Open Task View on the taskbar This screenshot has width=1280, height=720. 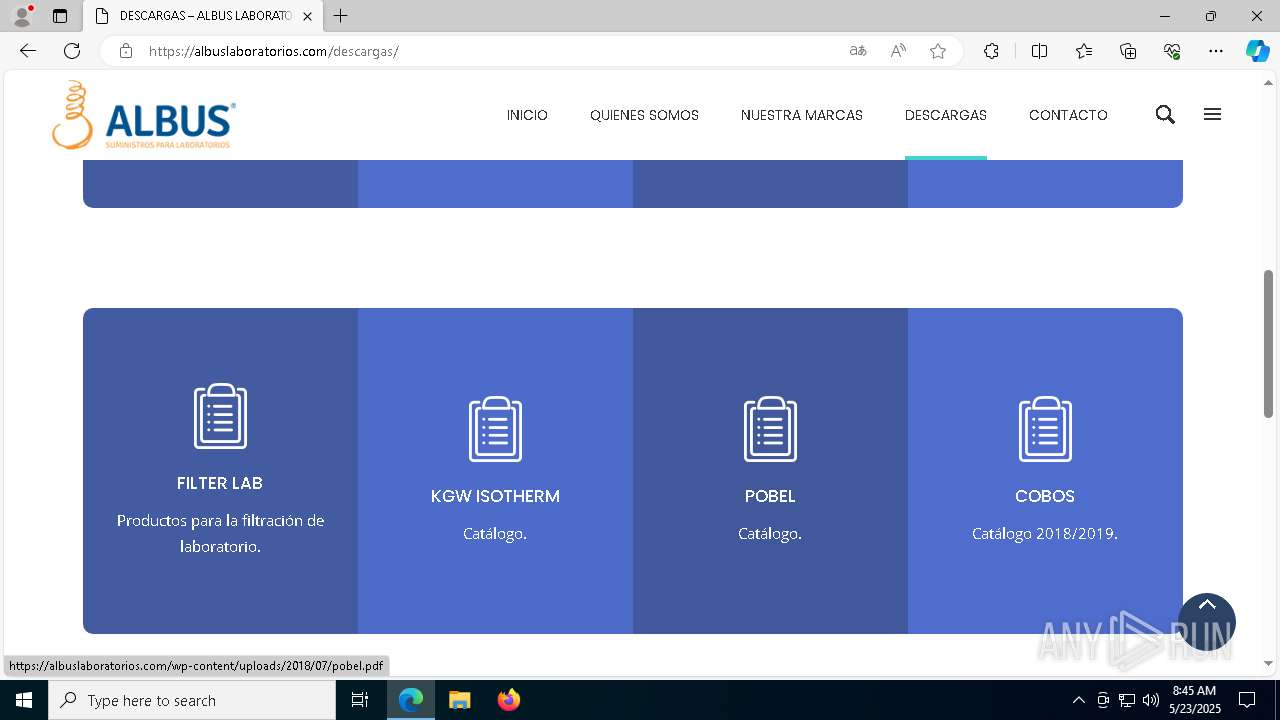pos(360,700)
